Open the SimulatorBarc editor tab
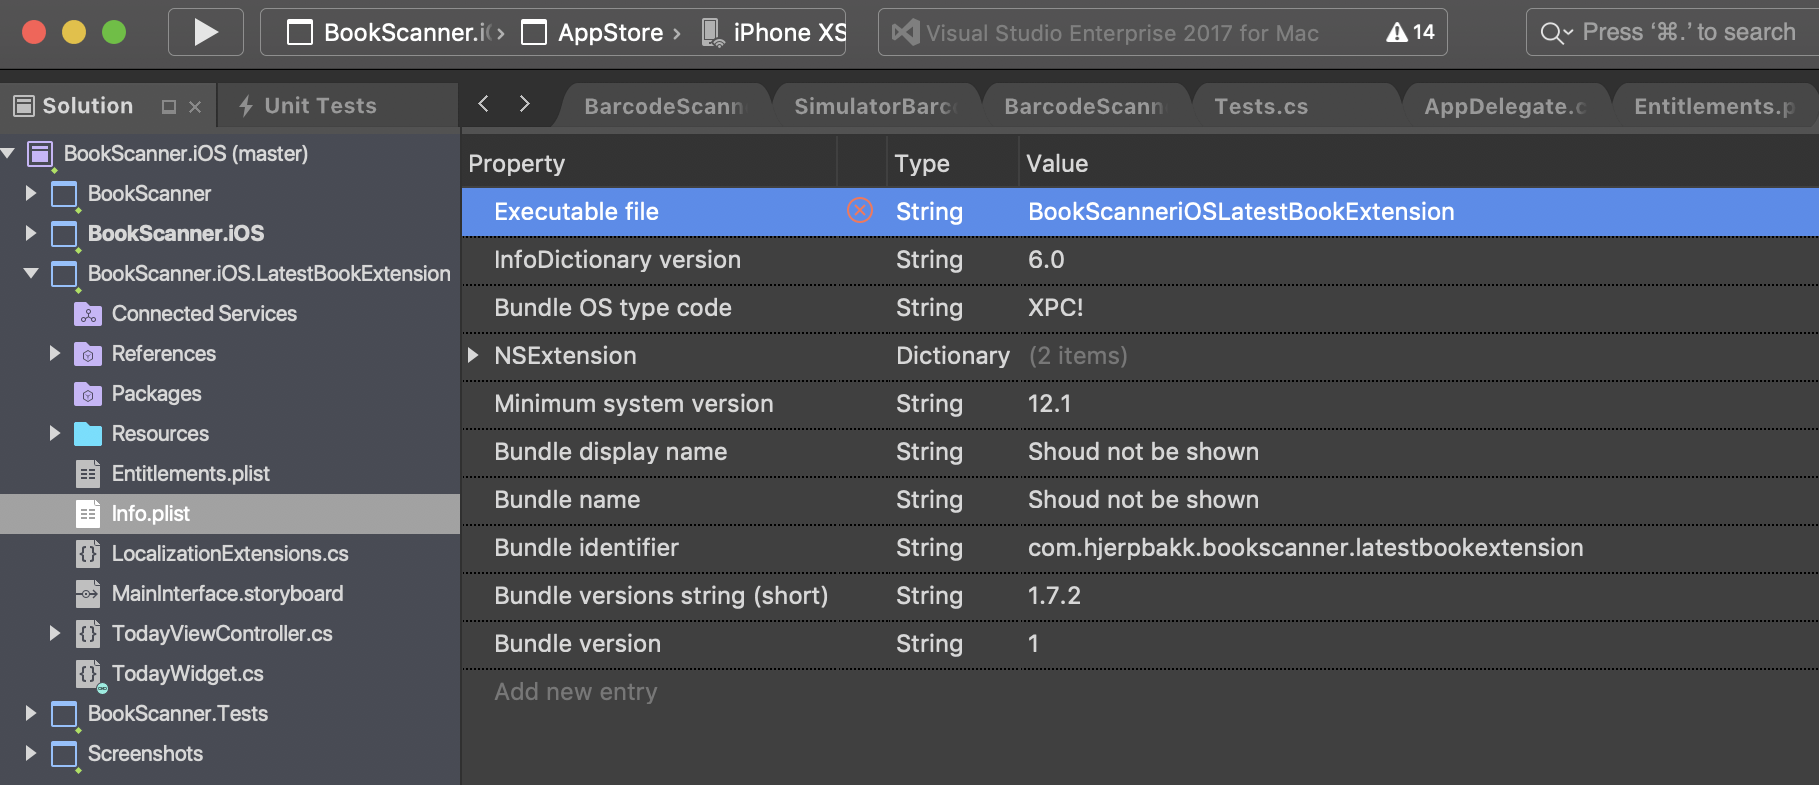Viewport: 1819px width, 785px height. coord(875,107)
